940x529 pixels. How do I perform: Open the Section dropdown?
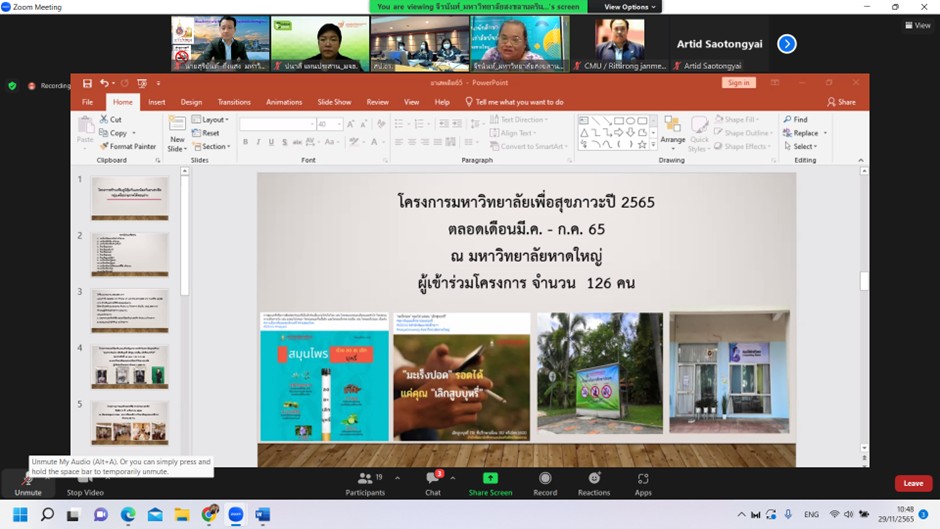(x=211, y=146)
